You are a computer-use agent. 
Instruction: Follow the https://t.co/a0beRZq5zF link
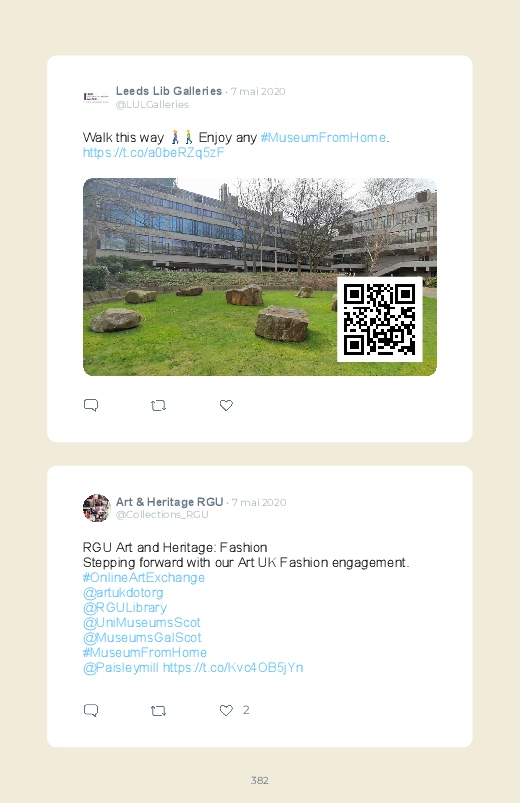pos(154,153)
